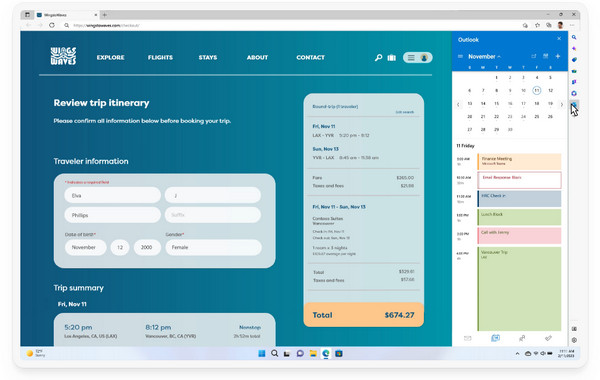Click the browser profile avatar
The height and width of the screenshot is (380, 600).
tap(560, 25)
